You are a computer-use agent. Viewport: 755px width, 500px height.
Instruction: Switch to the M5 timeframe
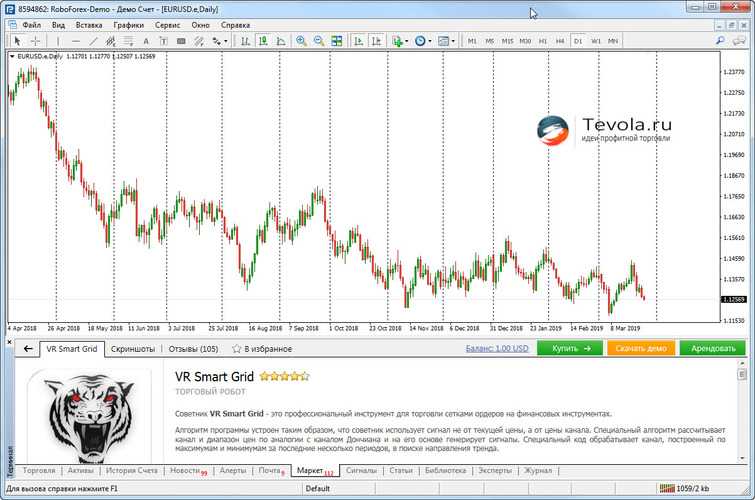[490, 41]
